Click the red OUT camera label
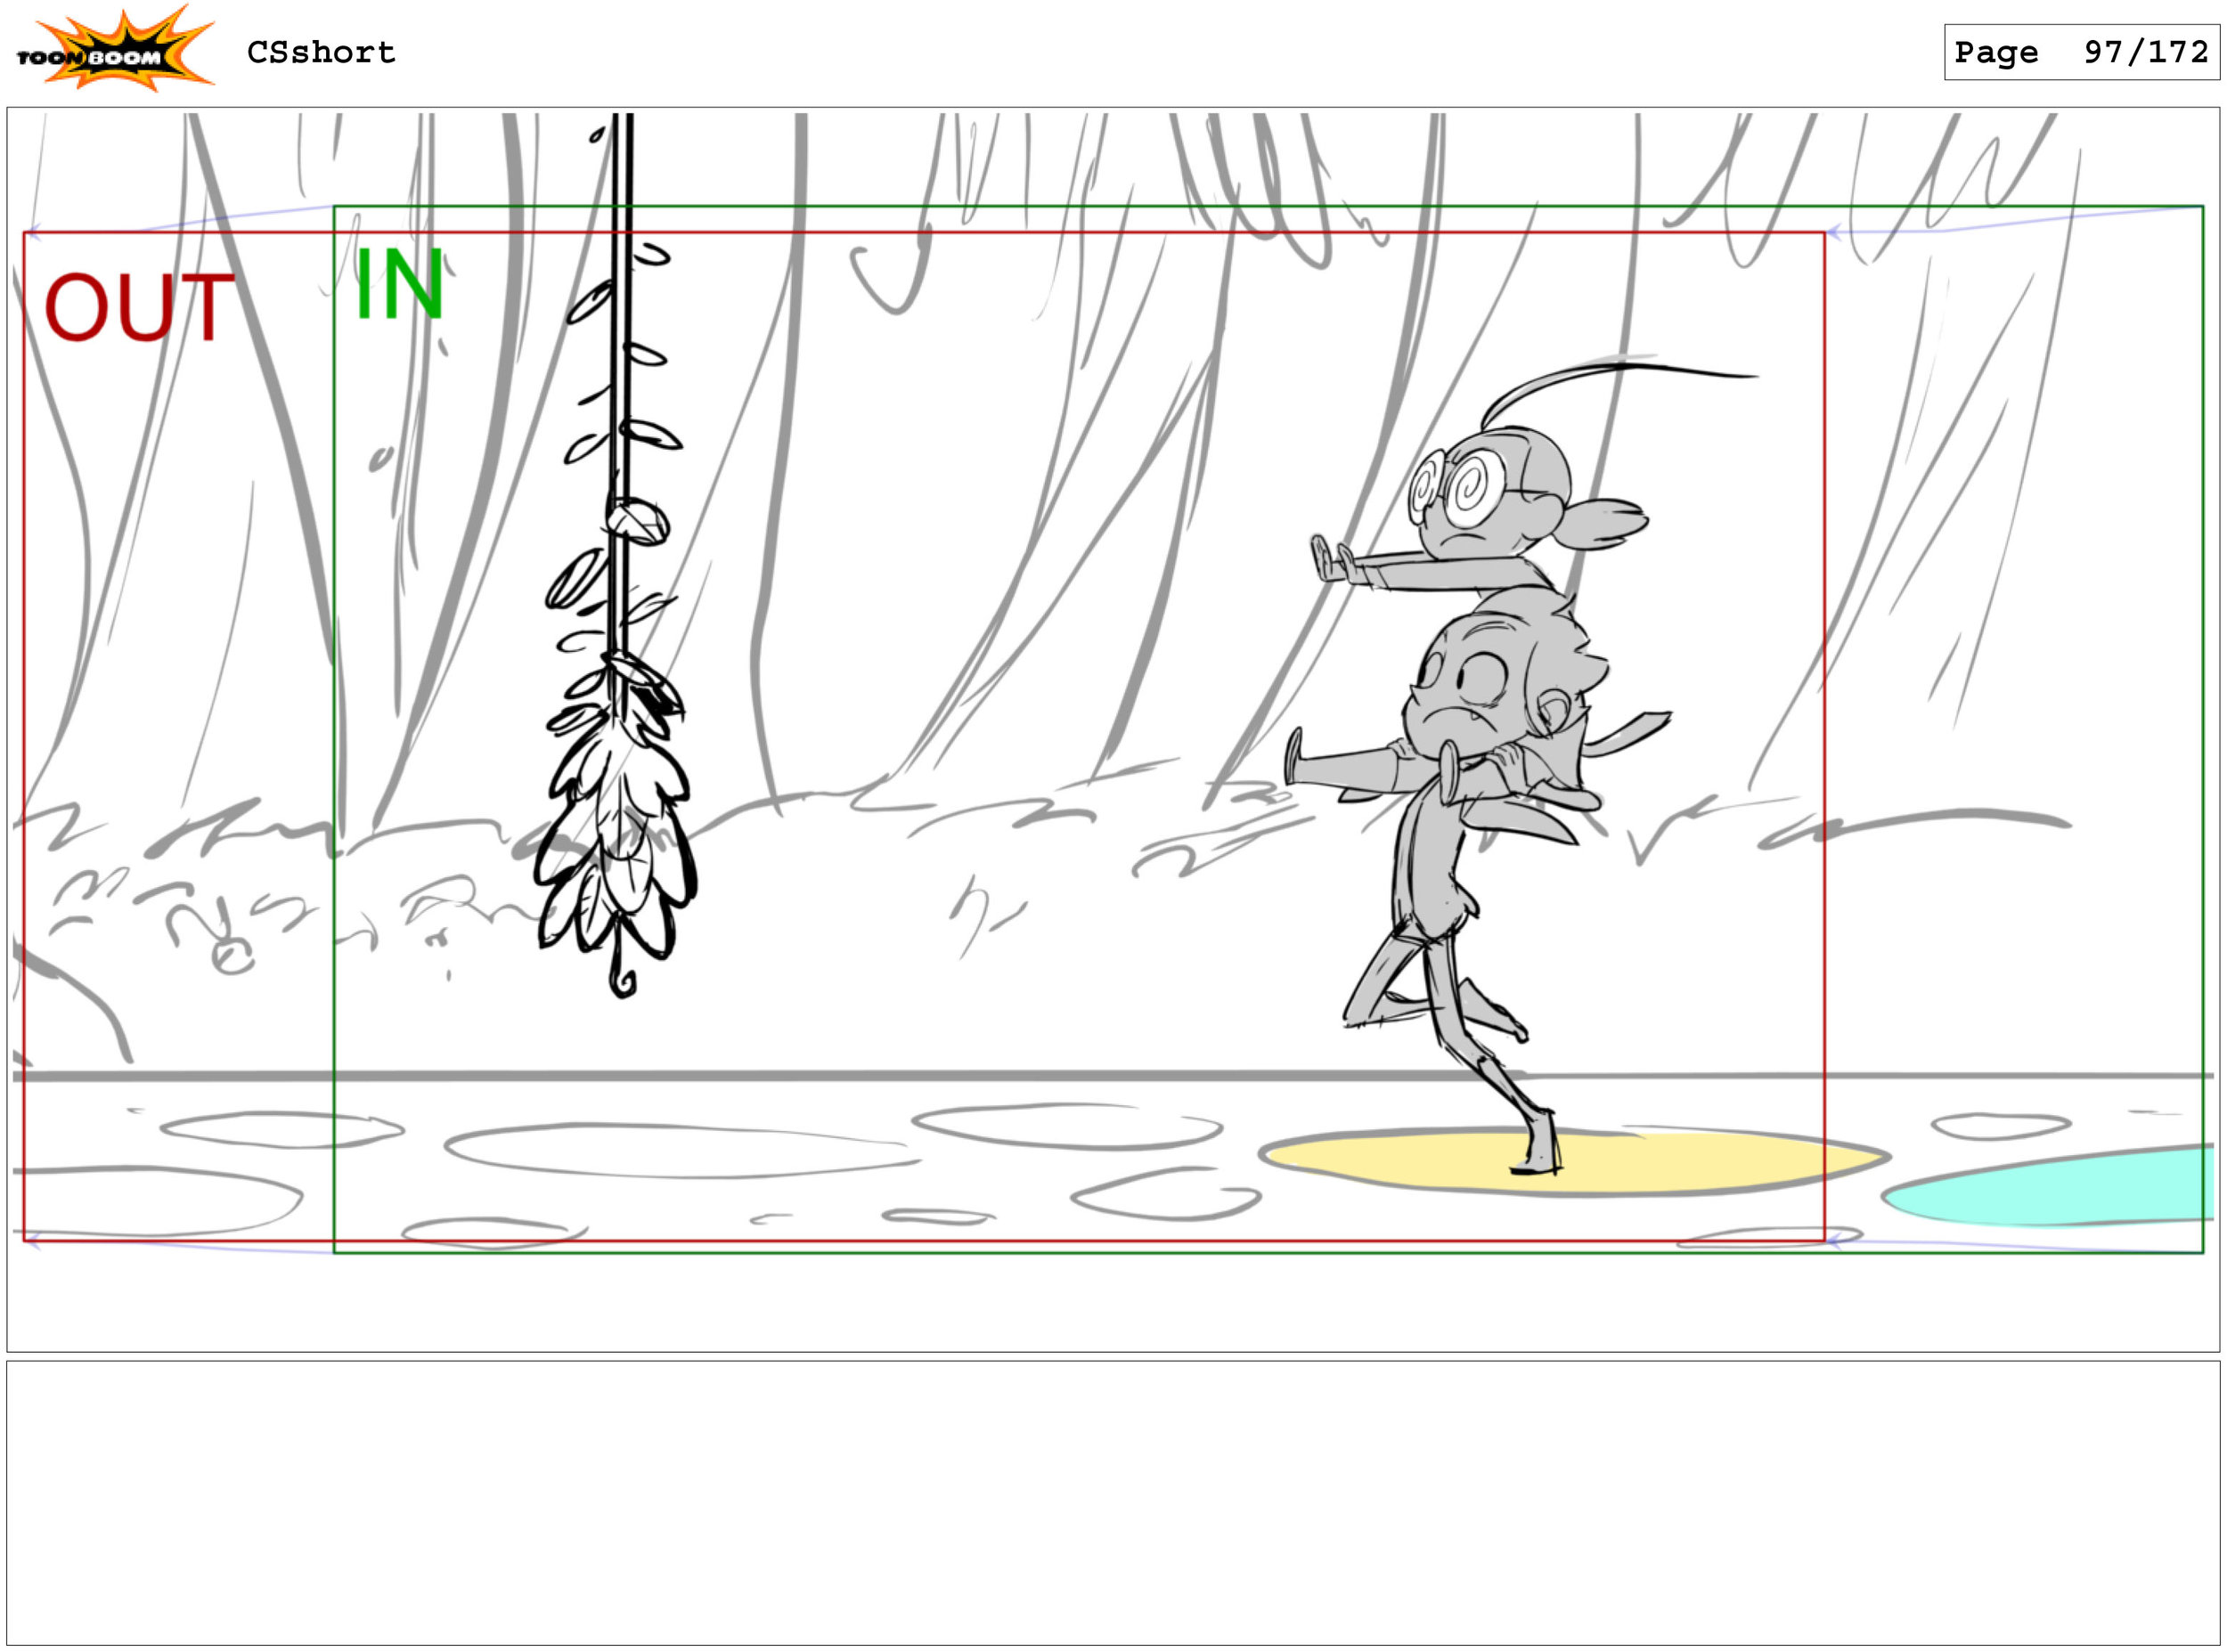Viewport: 2227px width, 1652px height. [x=139, y=308]
